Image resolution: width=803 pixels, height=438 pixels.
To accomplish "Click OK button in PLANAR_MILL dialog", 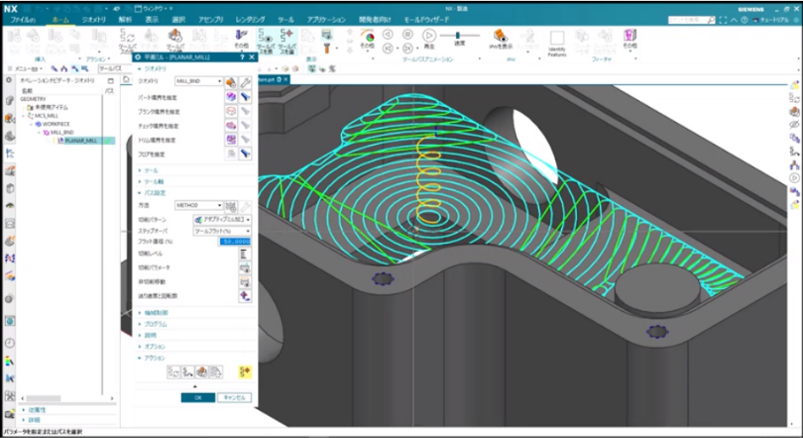I will coord(198,398).
